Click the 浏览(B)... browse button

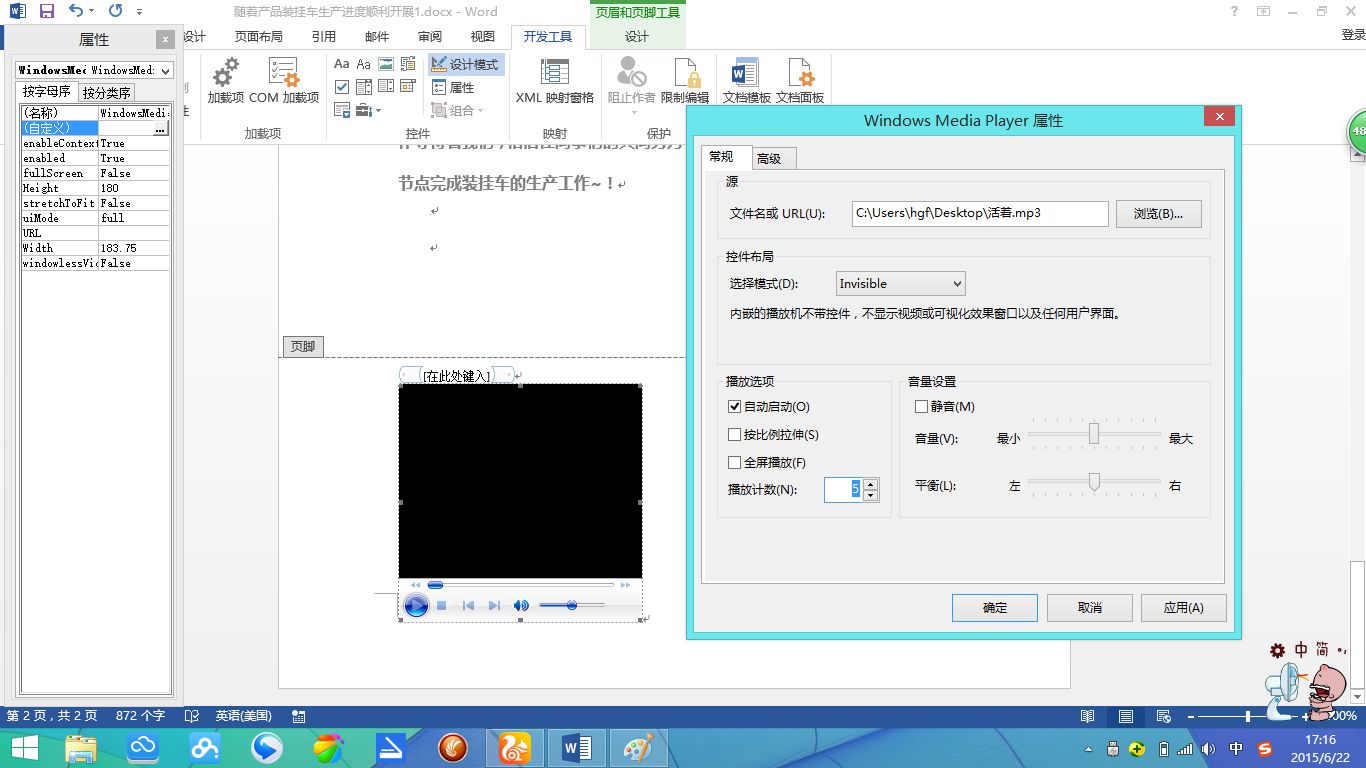tap(1159, 214)
